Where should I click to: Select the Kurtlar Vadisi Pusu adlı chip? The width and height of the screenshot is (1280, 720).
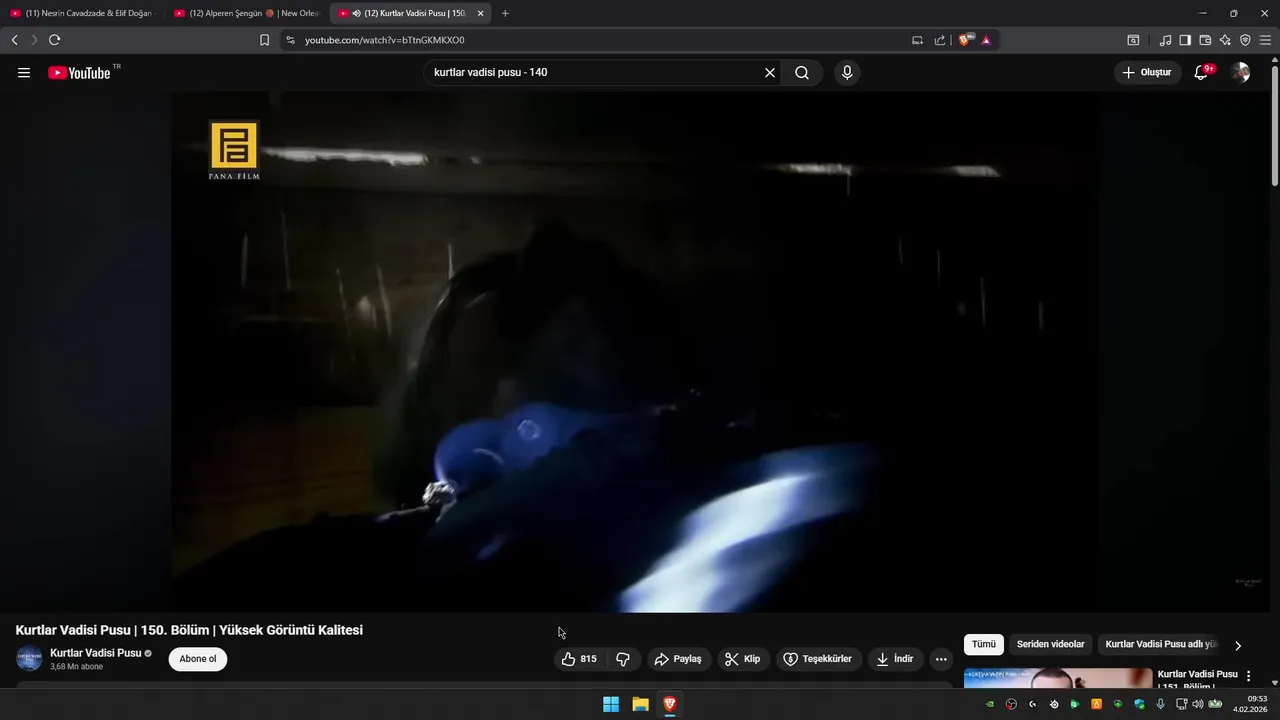1160,645
